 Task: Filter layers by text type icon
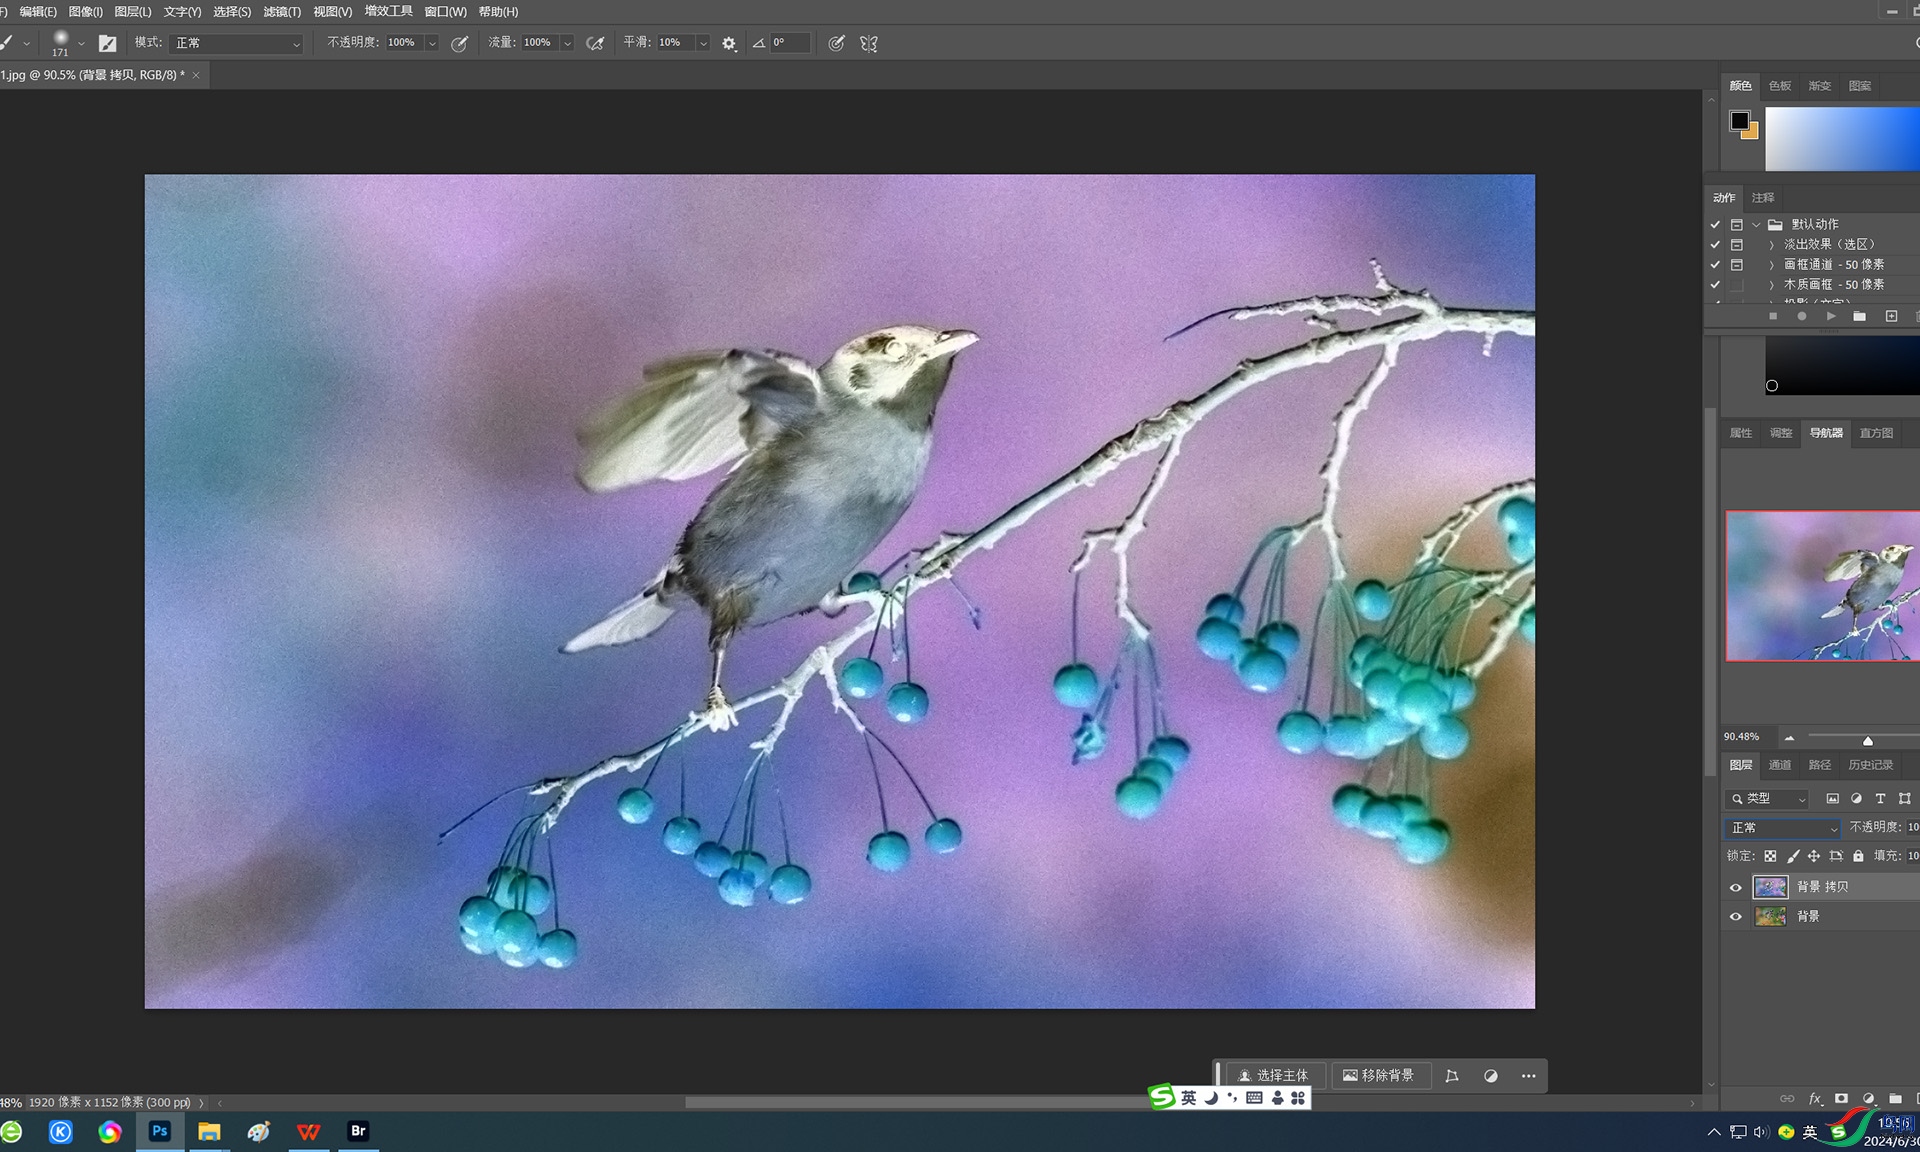point(1880,798)
